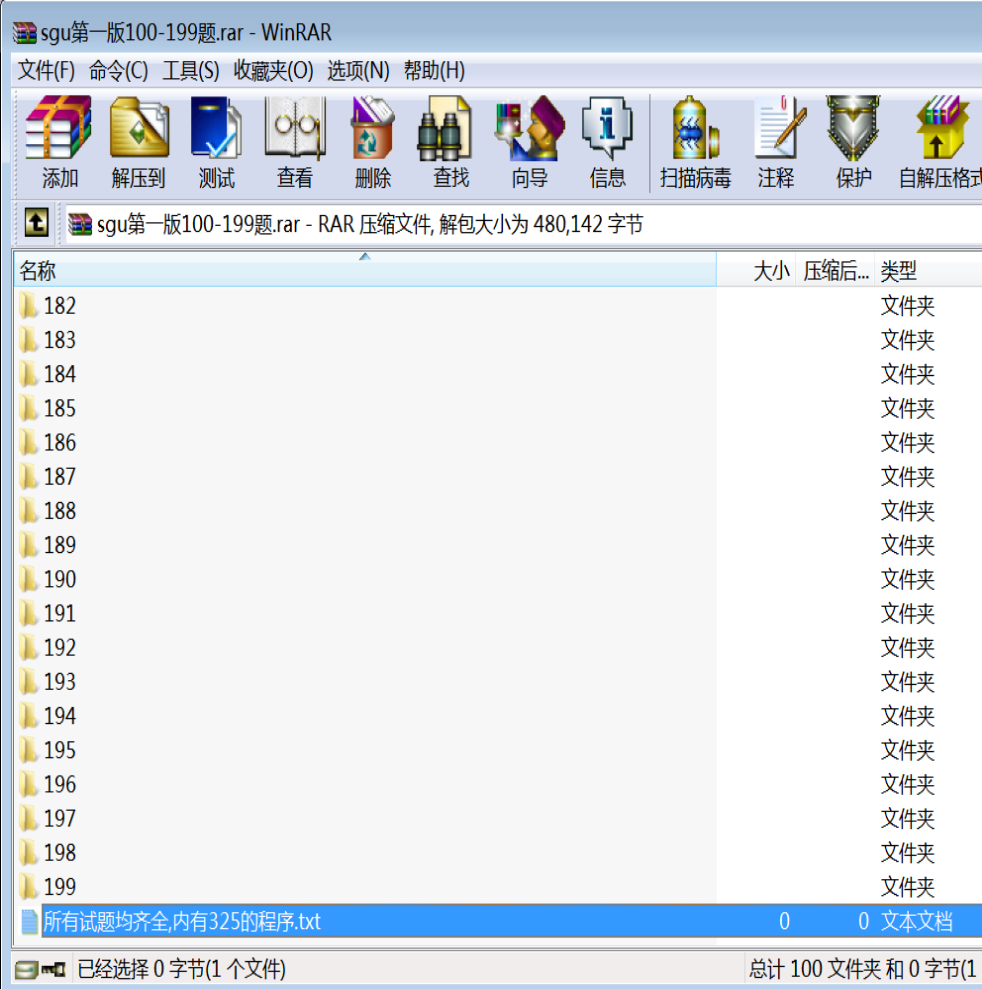
Task: Select folder 188
Action: coord(60,511)
